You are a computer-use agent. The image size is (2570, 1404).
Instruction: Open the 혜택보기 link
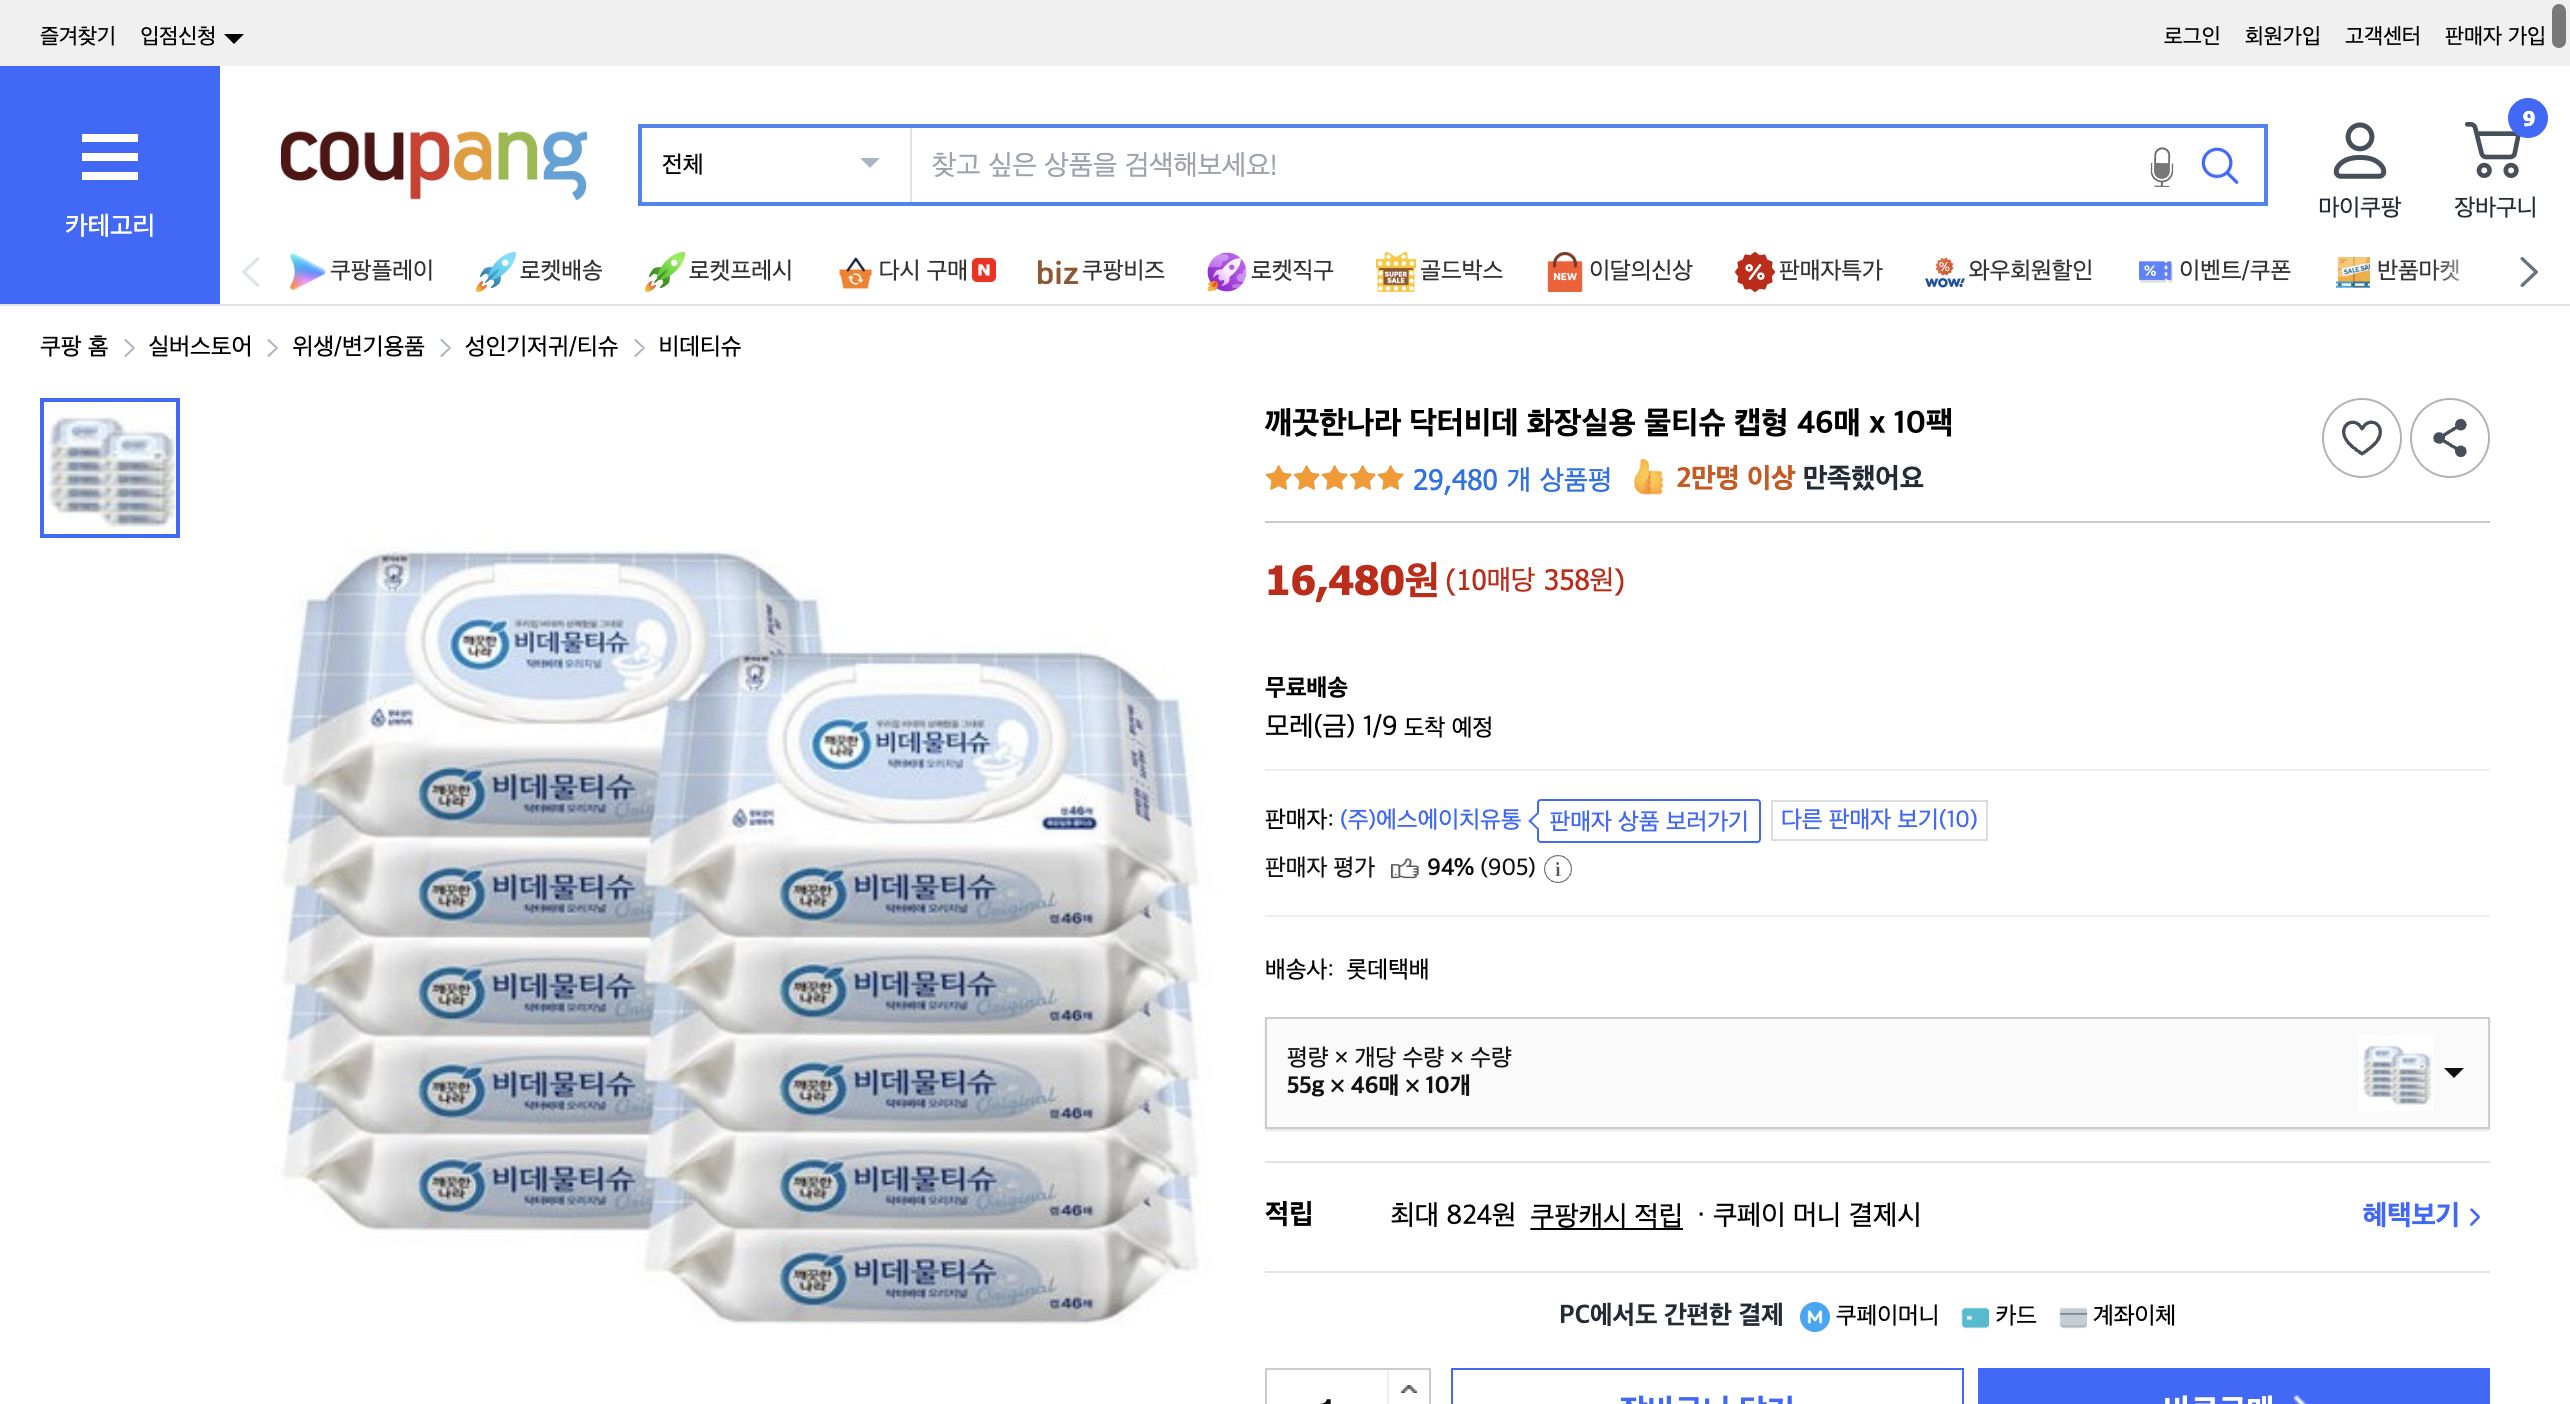[x=2410, y=1215]
